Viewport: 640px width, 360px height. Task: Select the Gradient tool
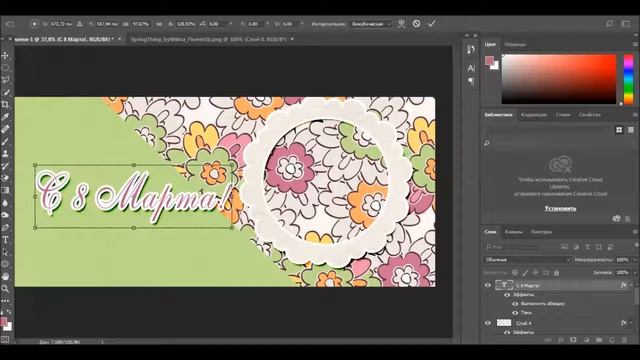pos(5,190)
